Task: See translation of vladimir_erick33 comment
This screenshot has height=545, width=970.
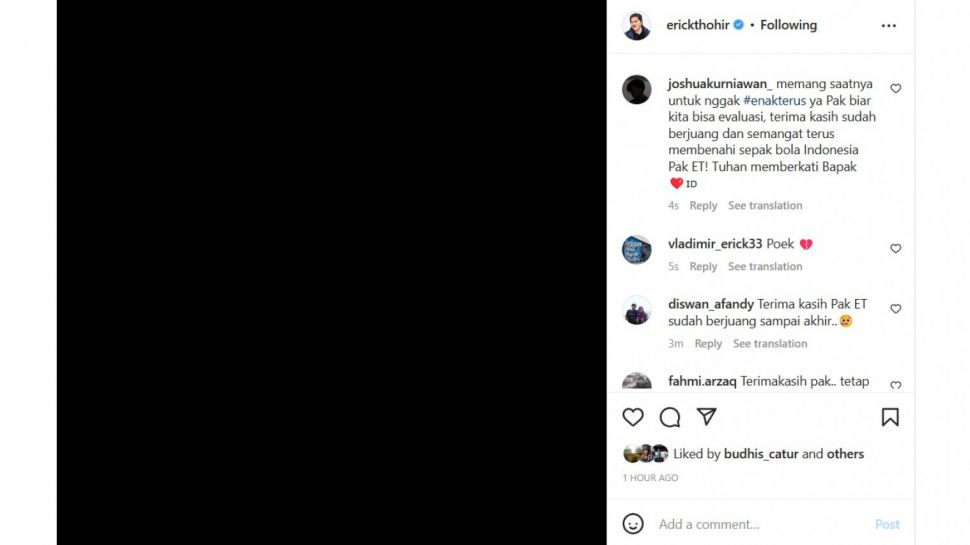Action: tap(765, 267)
